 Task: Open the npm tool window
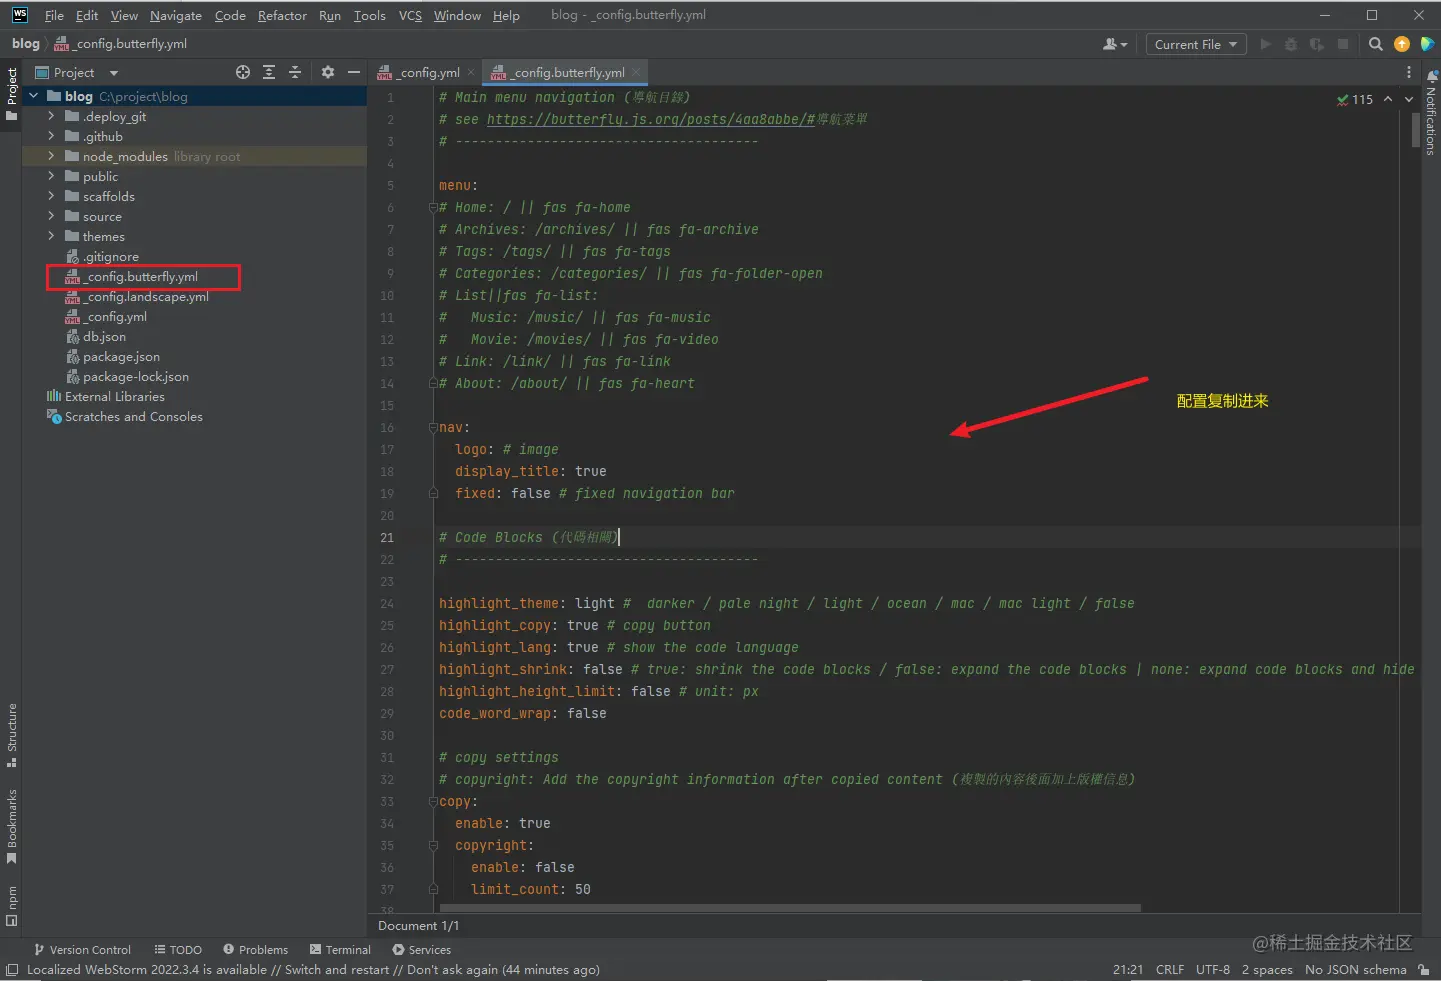(x=12, y=906)
